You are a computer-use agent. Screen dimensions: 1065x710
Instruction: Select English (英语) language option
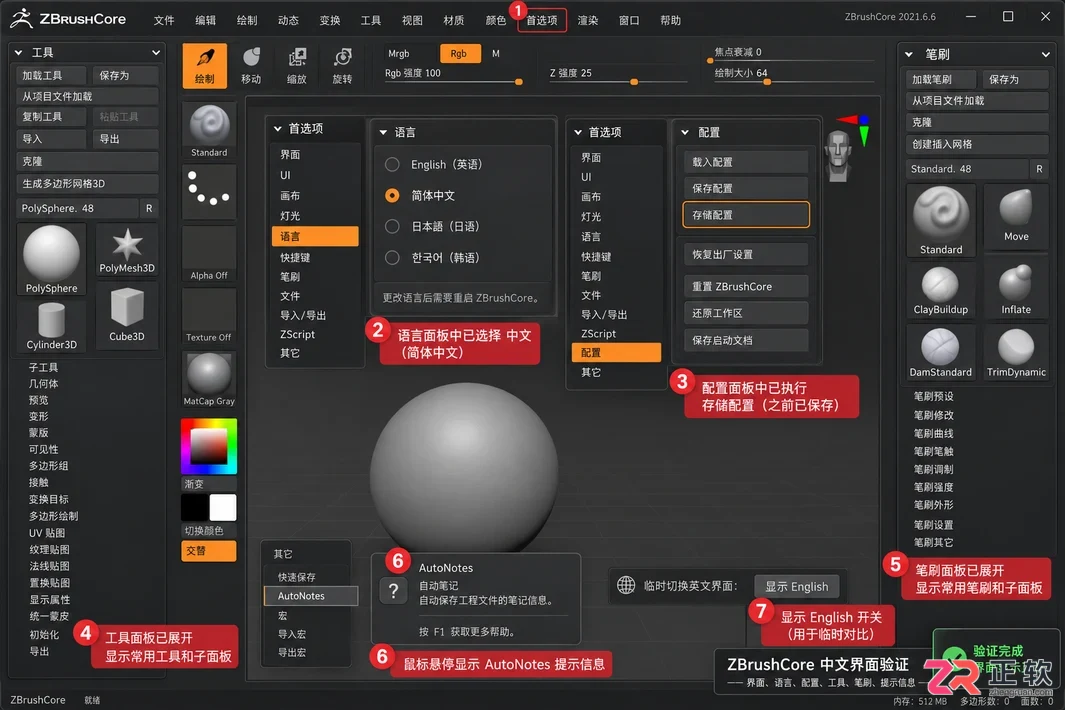tap(392, 164)
